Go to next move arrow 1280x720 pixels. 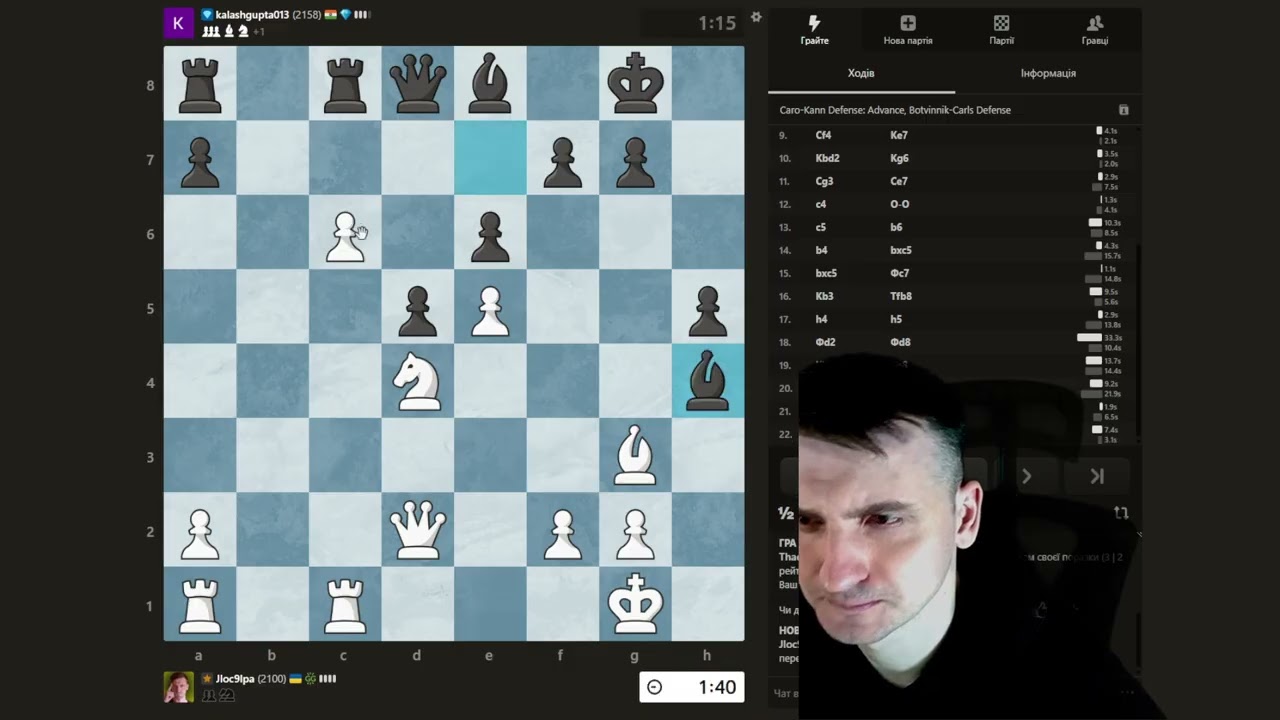[1026, 476]
